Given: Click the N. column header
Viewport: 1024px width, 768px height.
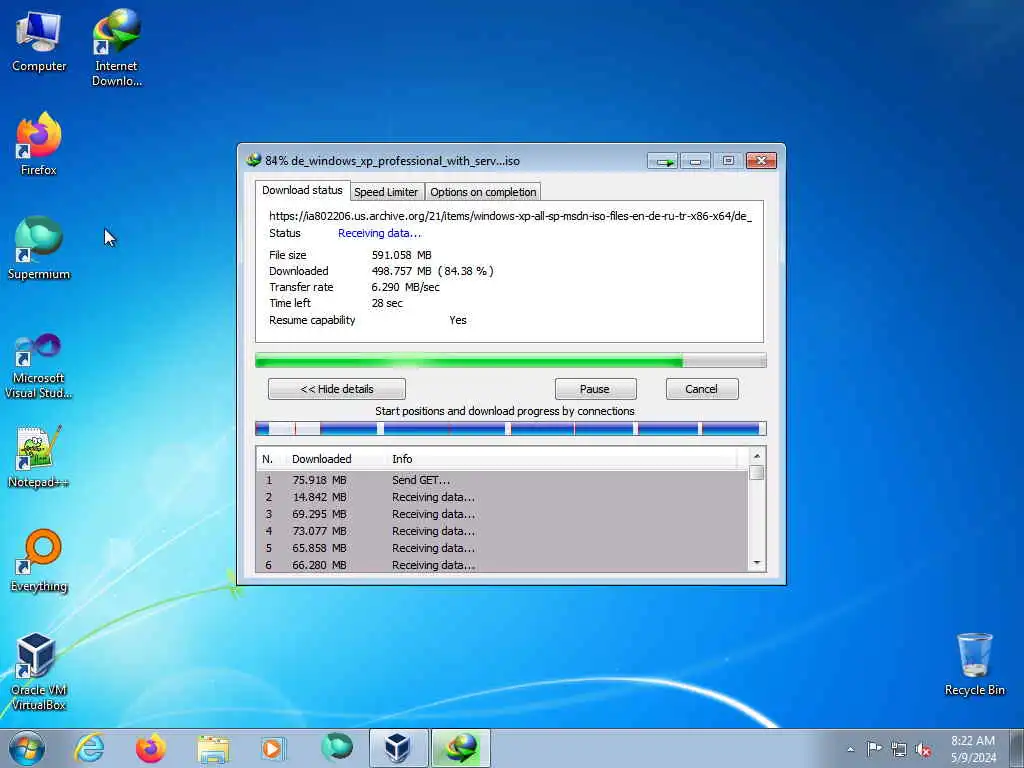Looking at the screenshot, I should [x=268, y=459].
